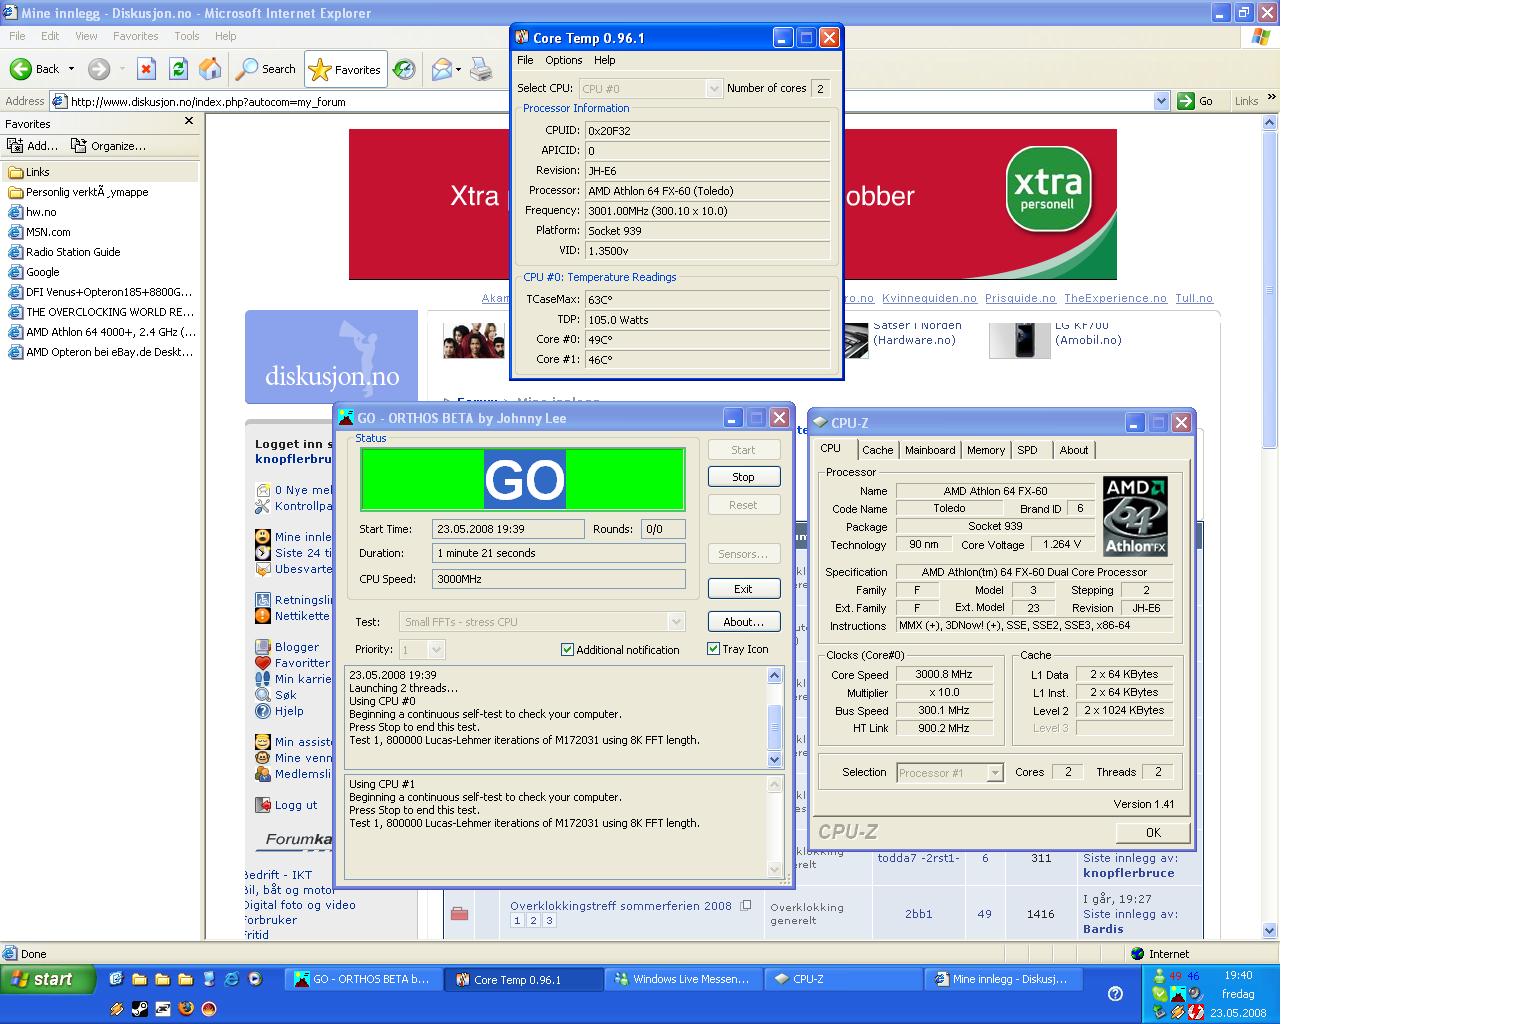Open Overklokkingstreff sommerferien 2008 thread
The height and width of the screenshot is (1024, 1523).
(x=621, y=906)
